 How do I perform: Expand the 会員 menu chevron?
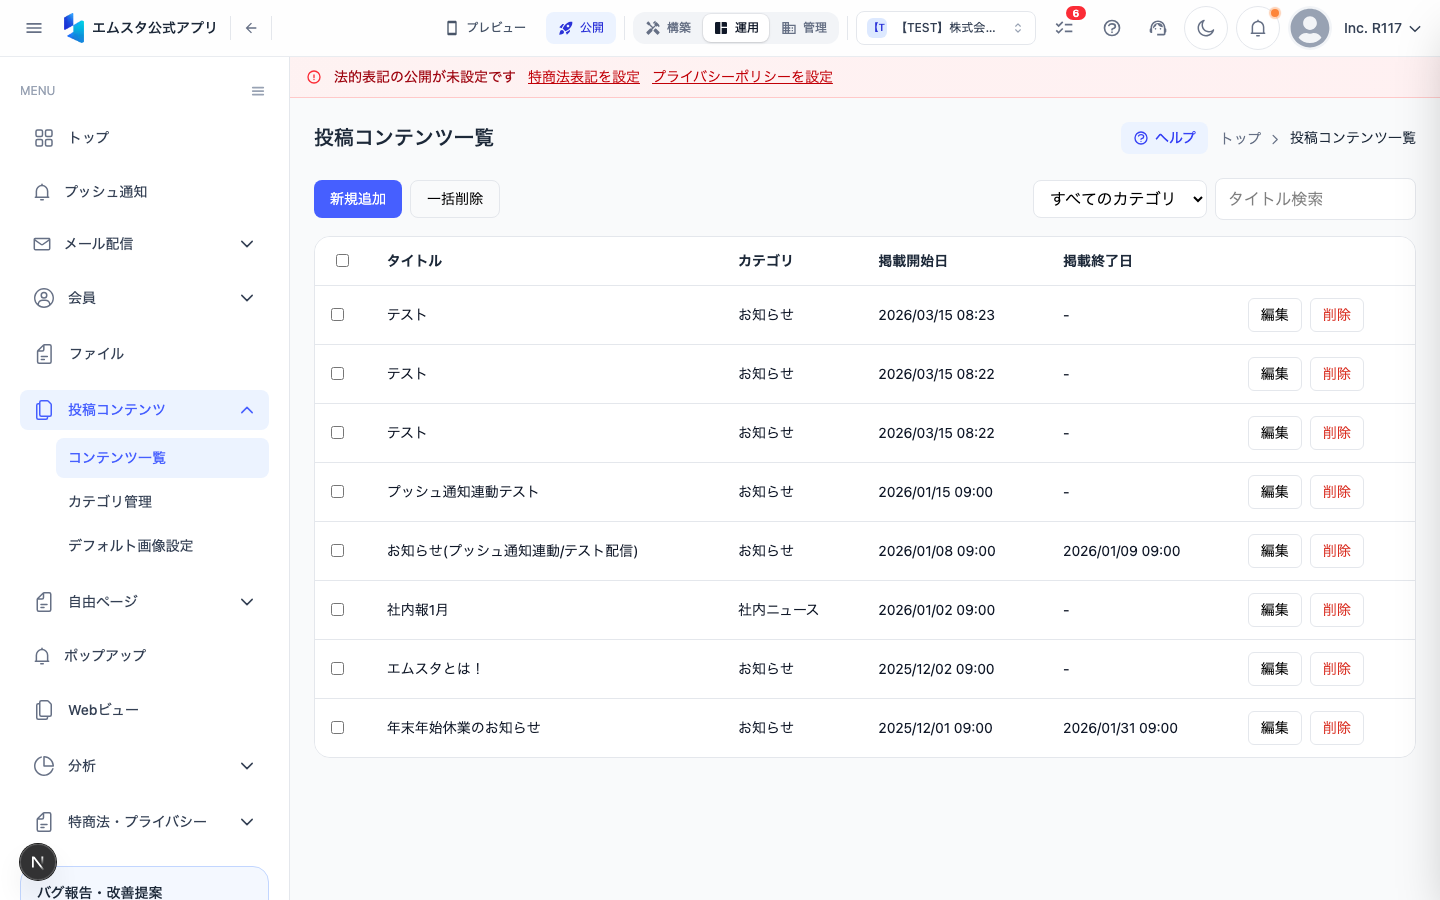[x=247, y=298]
